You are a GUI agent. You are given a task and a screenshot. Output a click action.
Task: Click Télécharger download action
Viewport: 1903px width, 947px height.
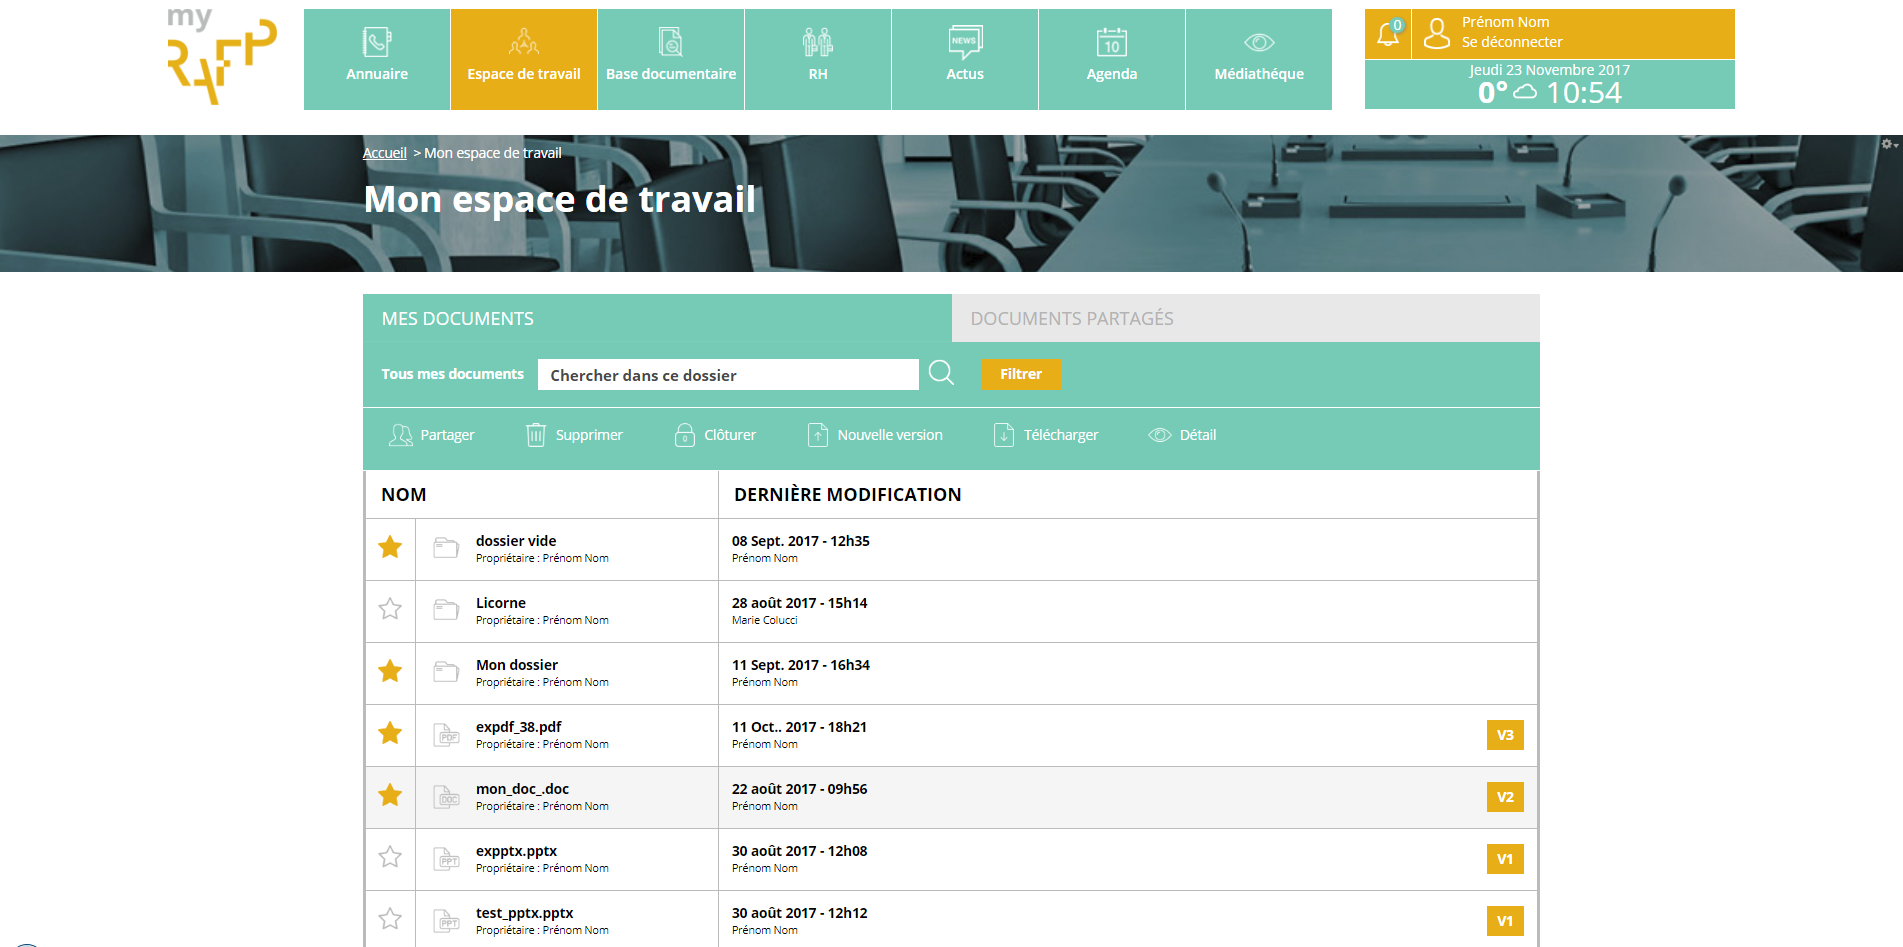[x=1046, y=435]
